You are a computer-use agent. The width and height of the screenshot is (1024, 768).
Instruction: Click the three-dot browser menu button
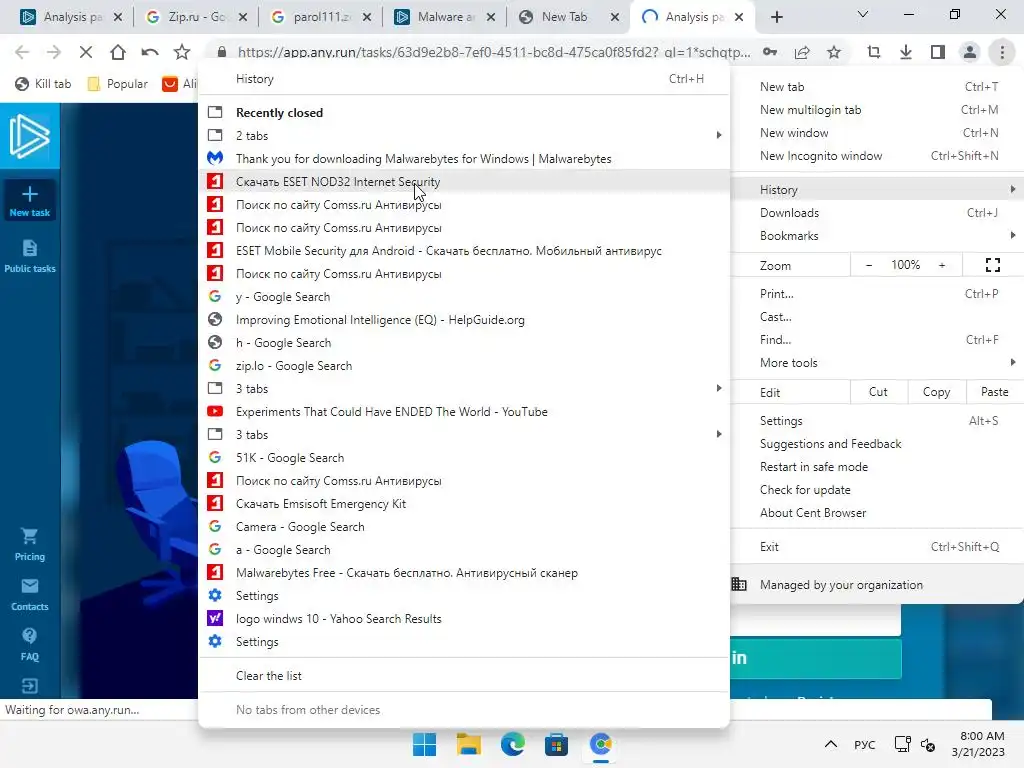click(1002, 52)
